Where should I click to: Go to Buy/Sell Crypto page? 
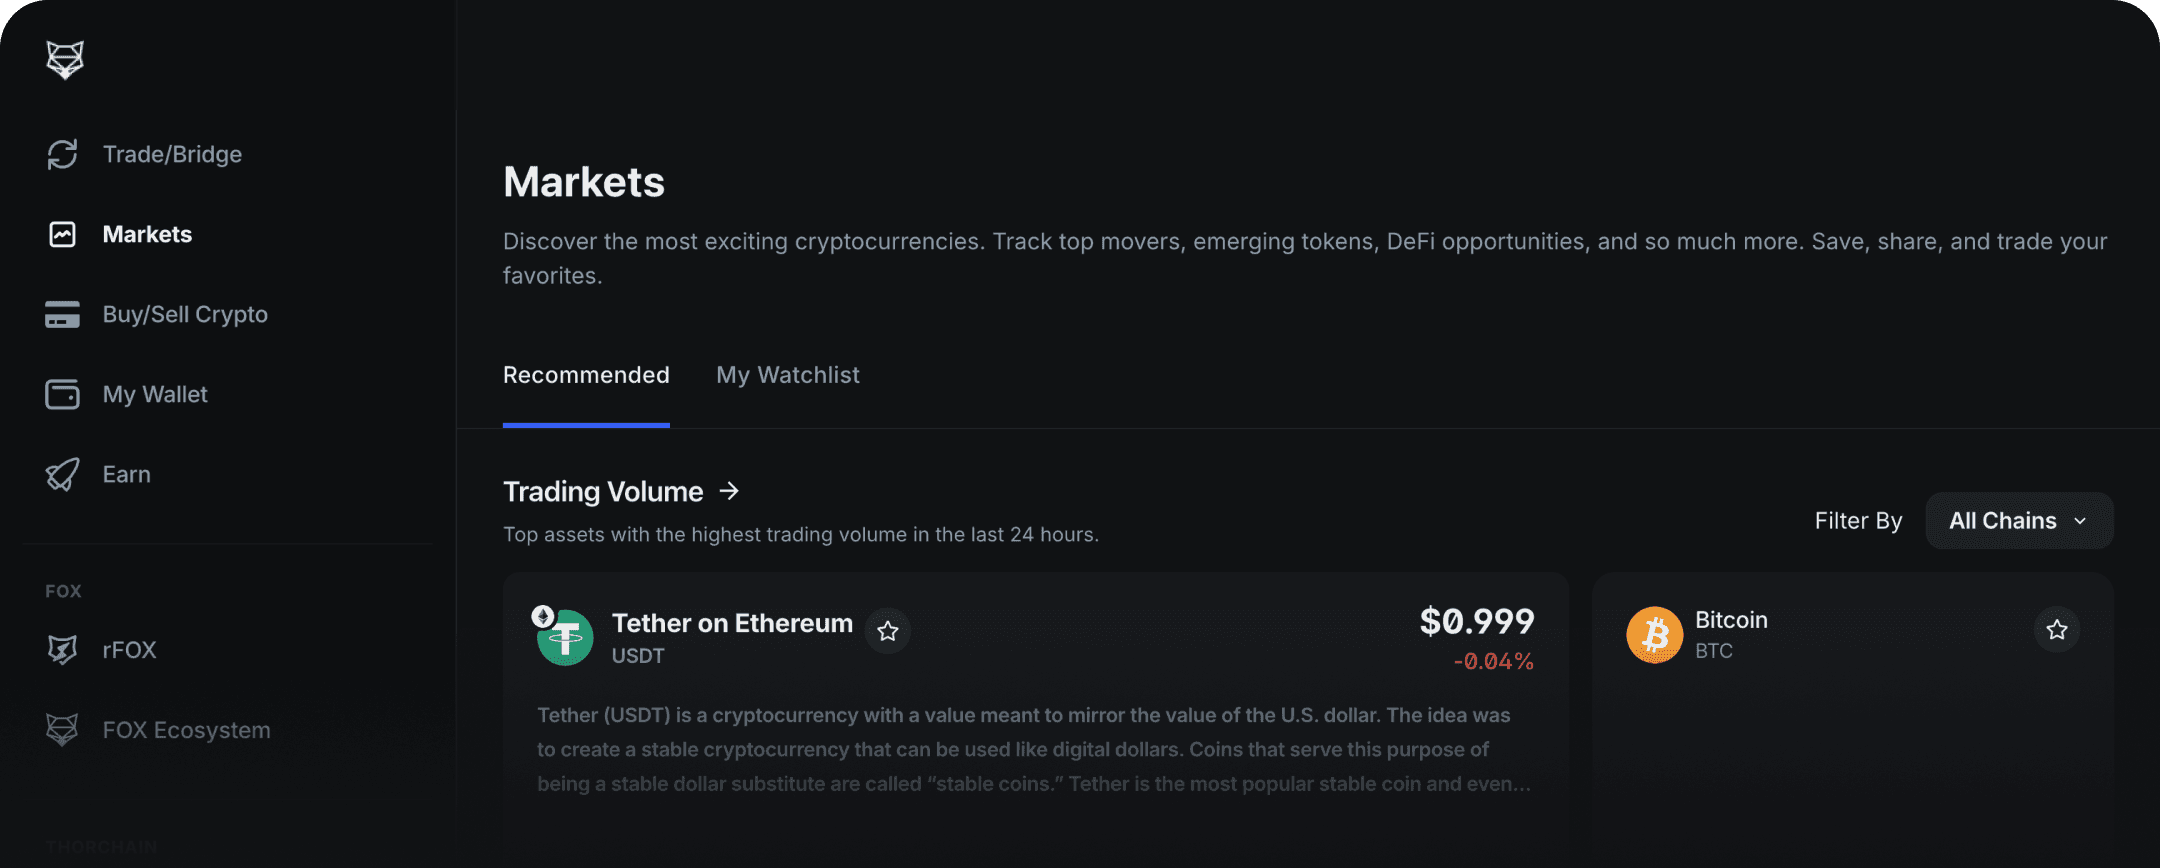[185, 314]
